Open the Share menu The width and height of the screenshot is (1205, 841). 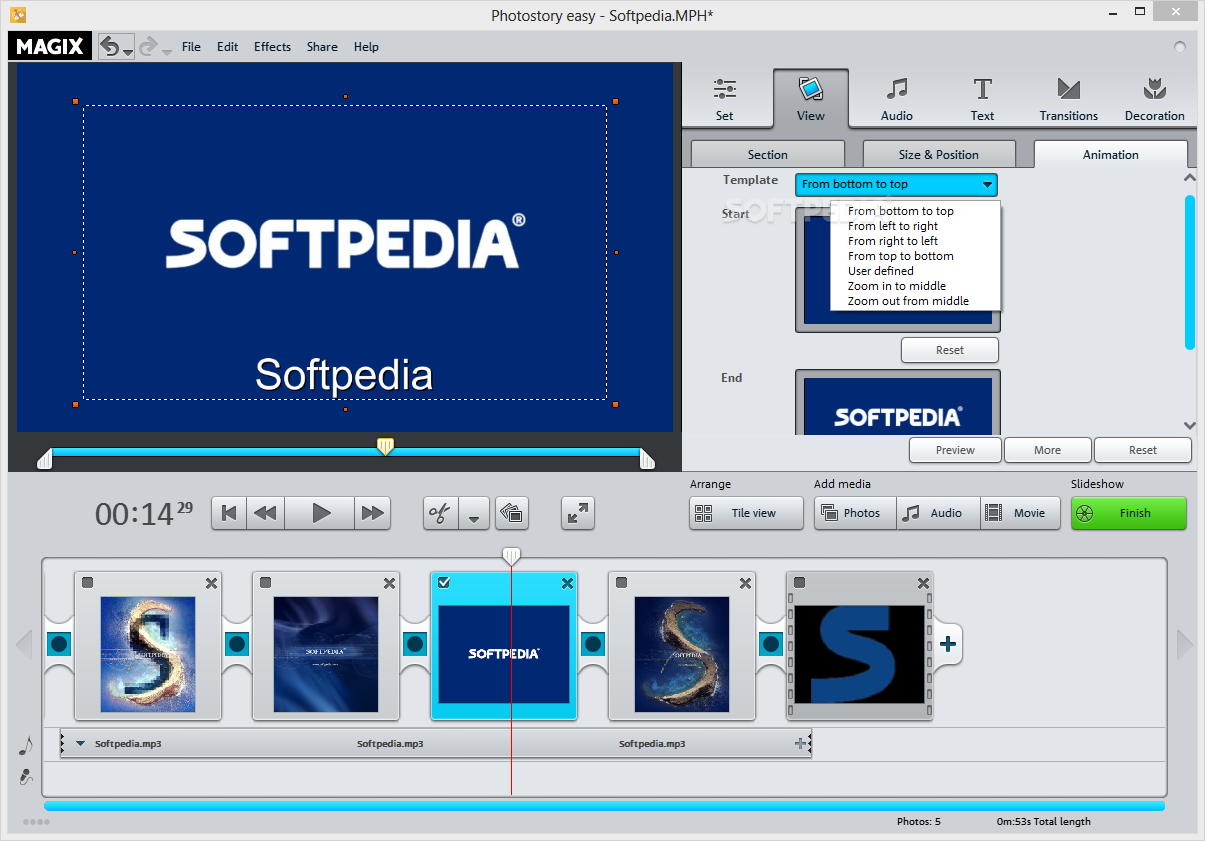tap(322, 47)
